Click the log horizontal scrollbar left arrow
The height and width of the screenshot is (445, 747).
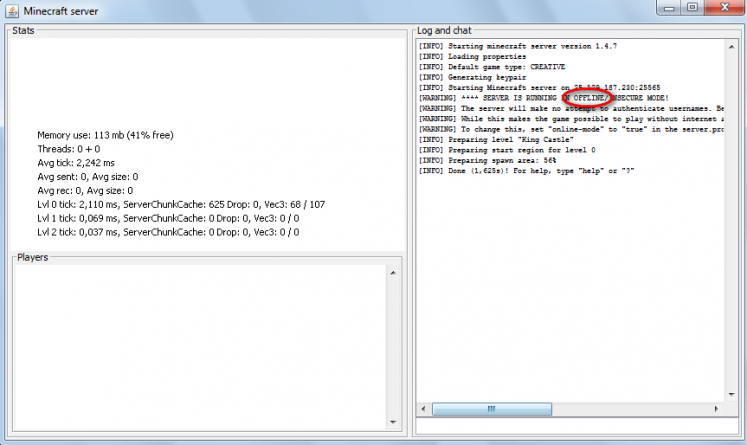[424, 409]
